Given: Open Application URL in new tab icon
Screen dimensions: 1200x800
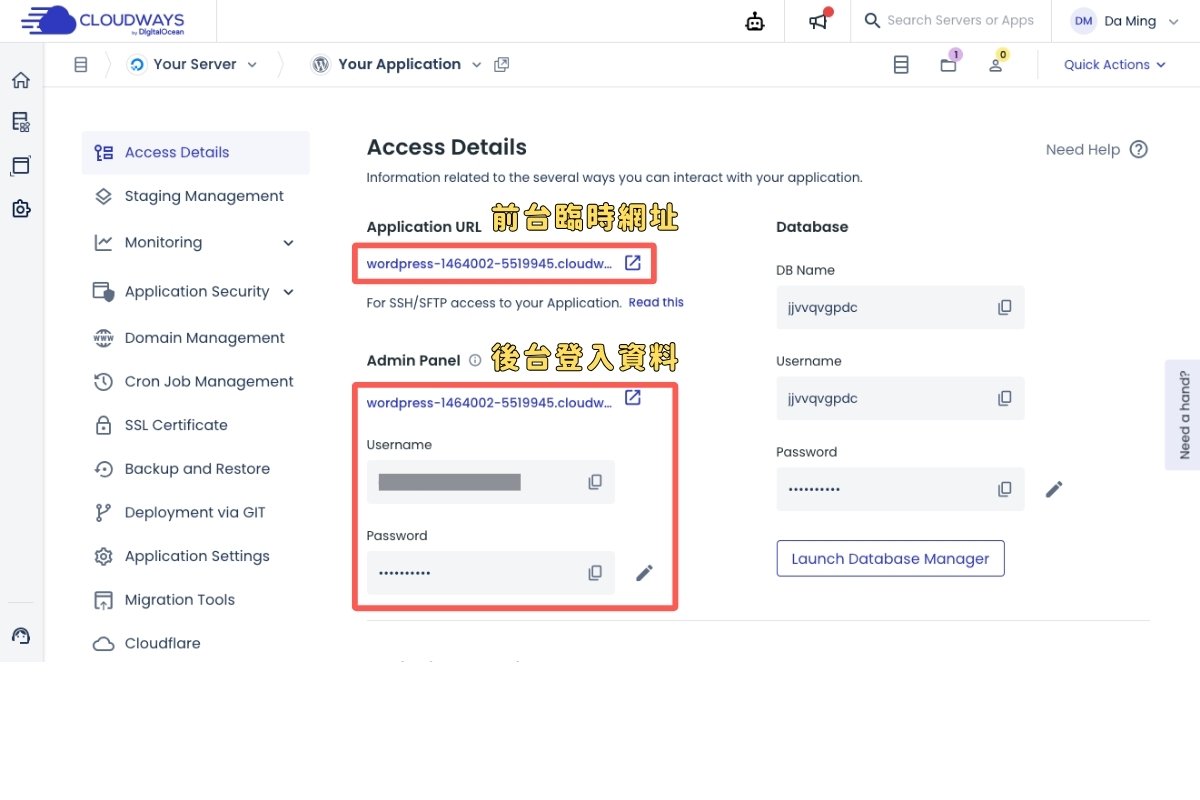Looking at the screenshot, I should click(x=633, y=263).
